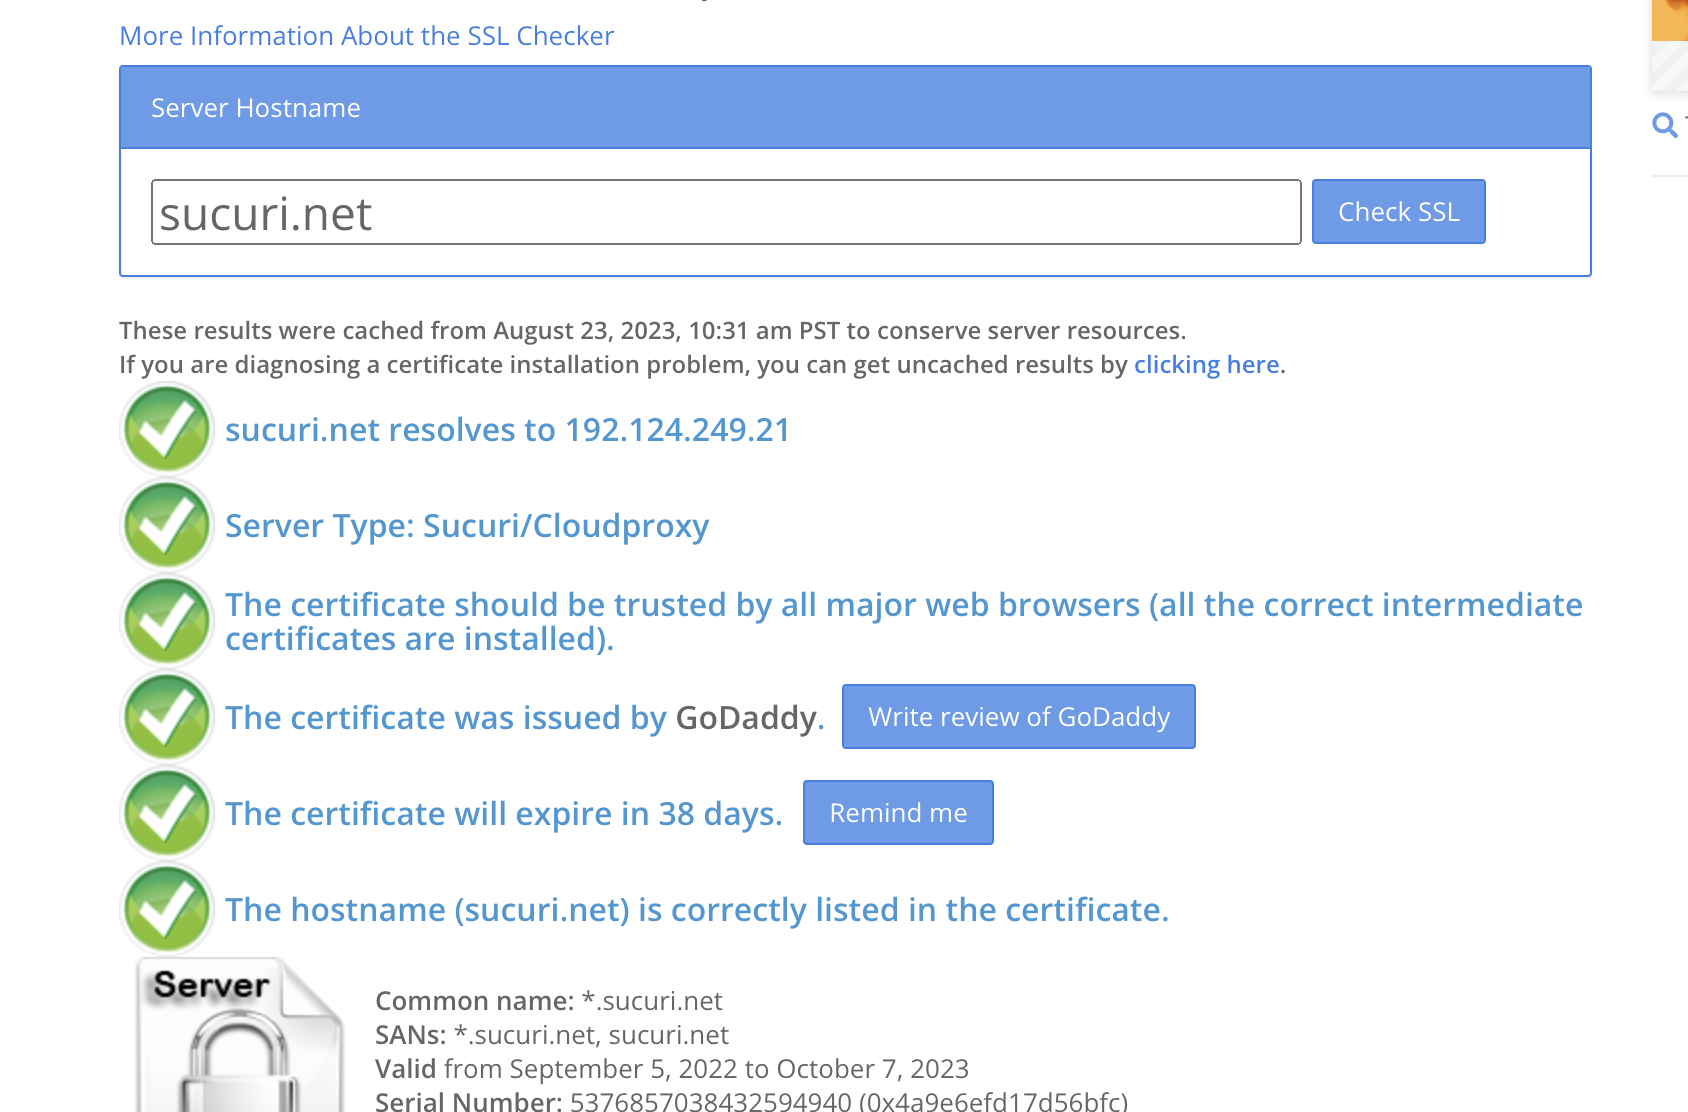This screenshot has height=1112, width=1688.
Task: Click Write review of GoDaddy button
Action: pyautogui.click(x=1019, y=717)
